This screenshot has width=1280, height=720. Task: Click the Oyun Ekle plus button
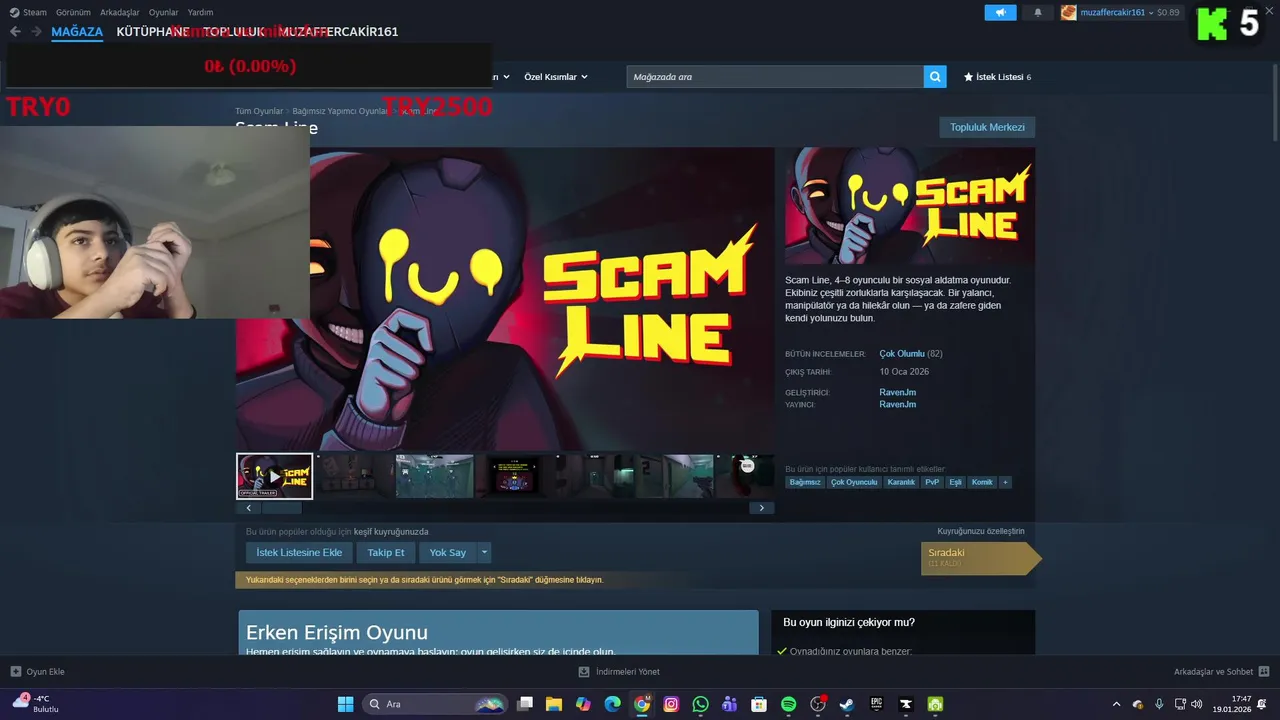(x=16, y=672)
